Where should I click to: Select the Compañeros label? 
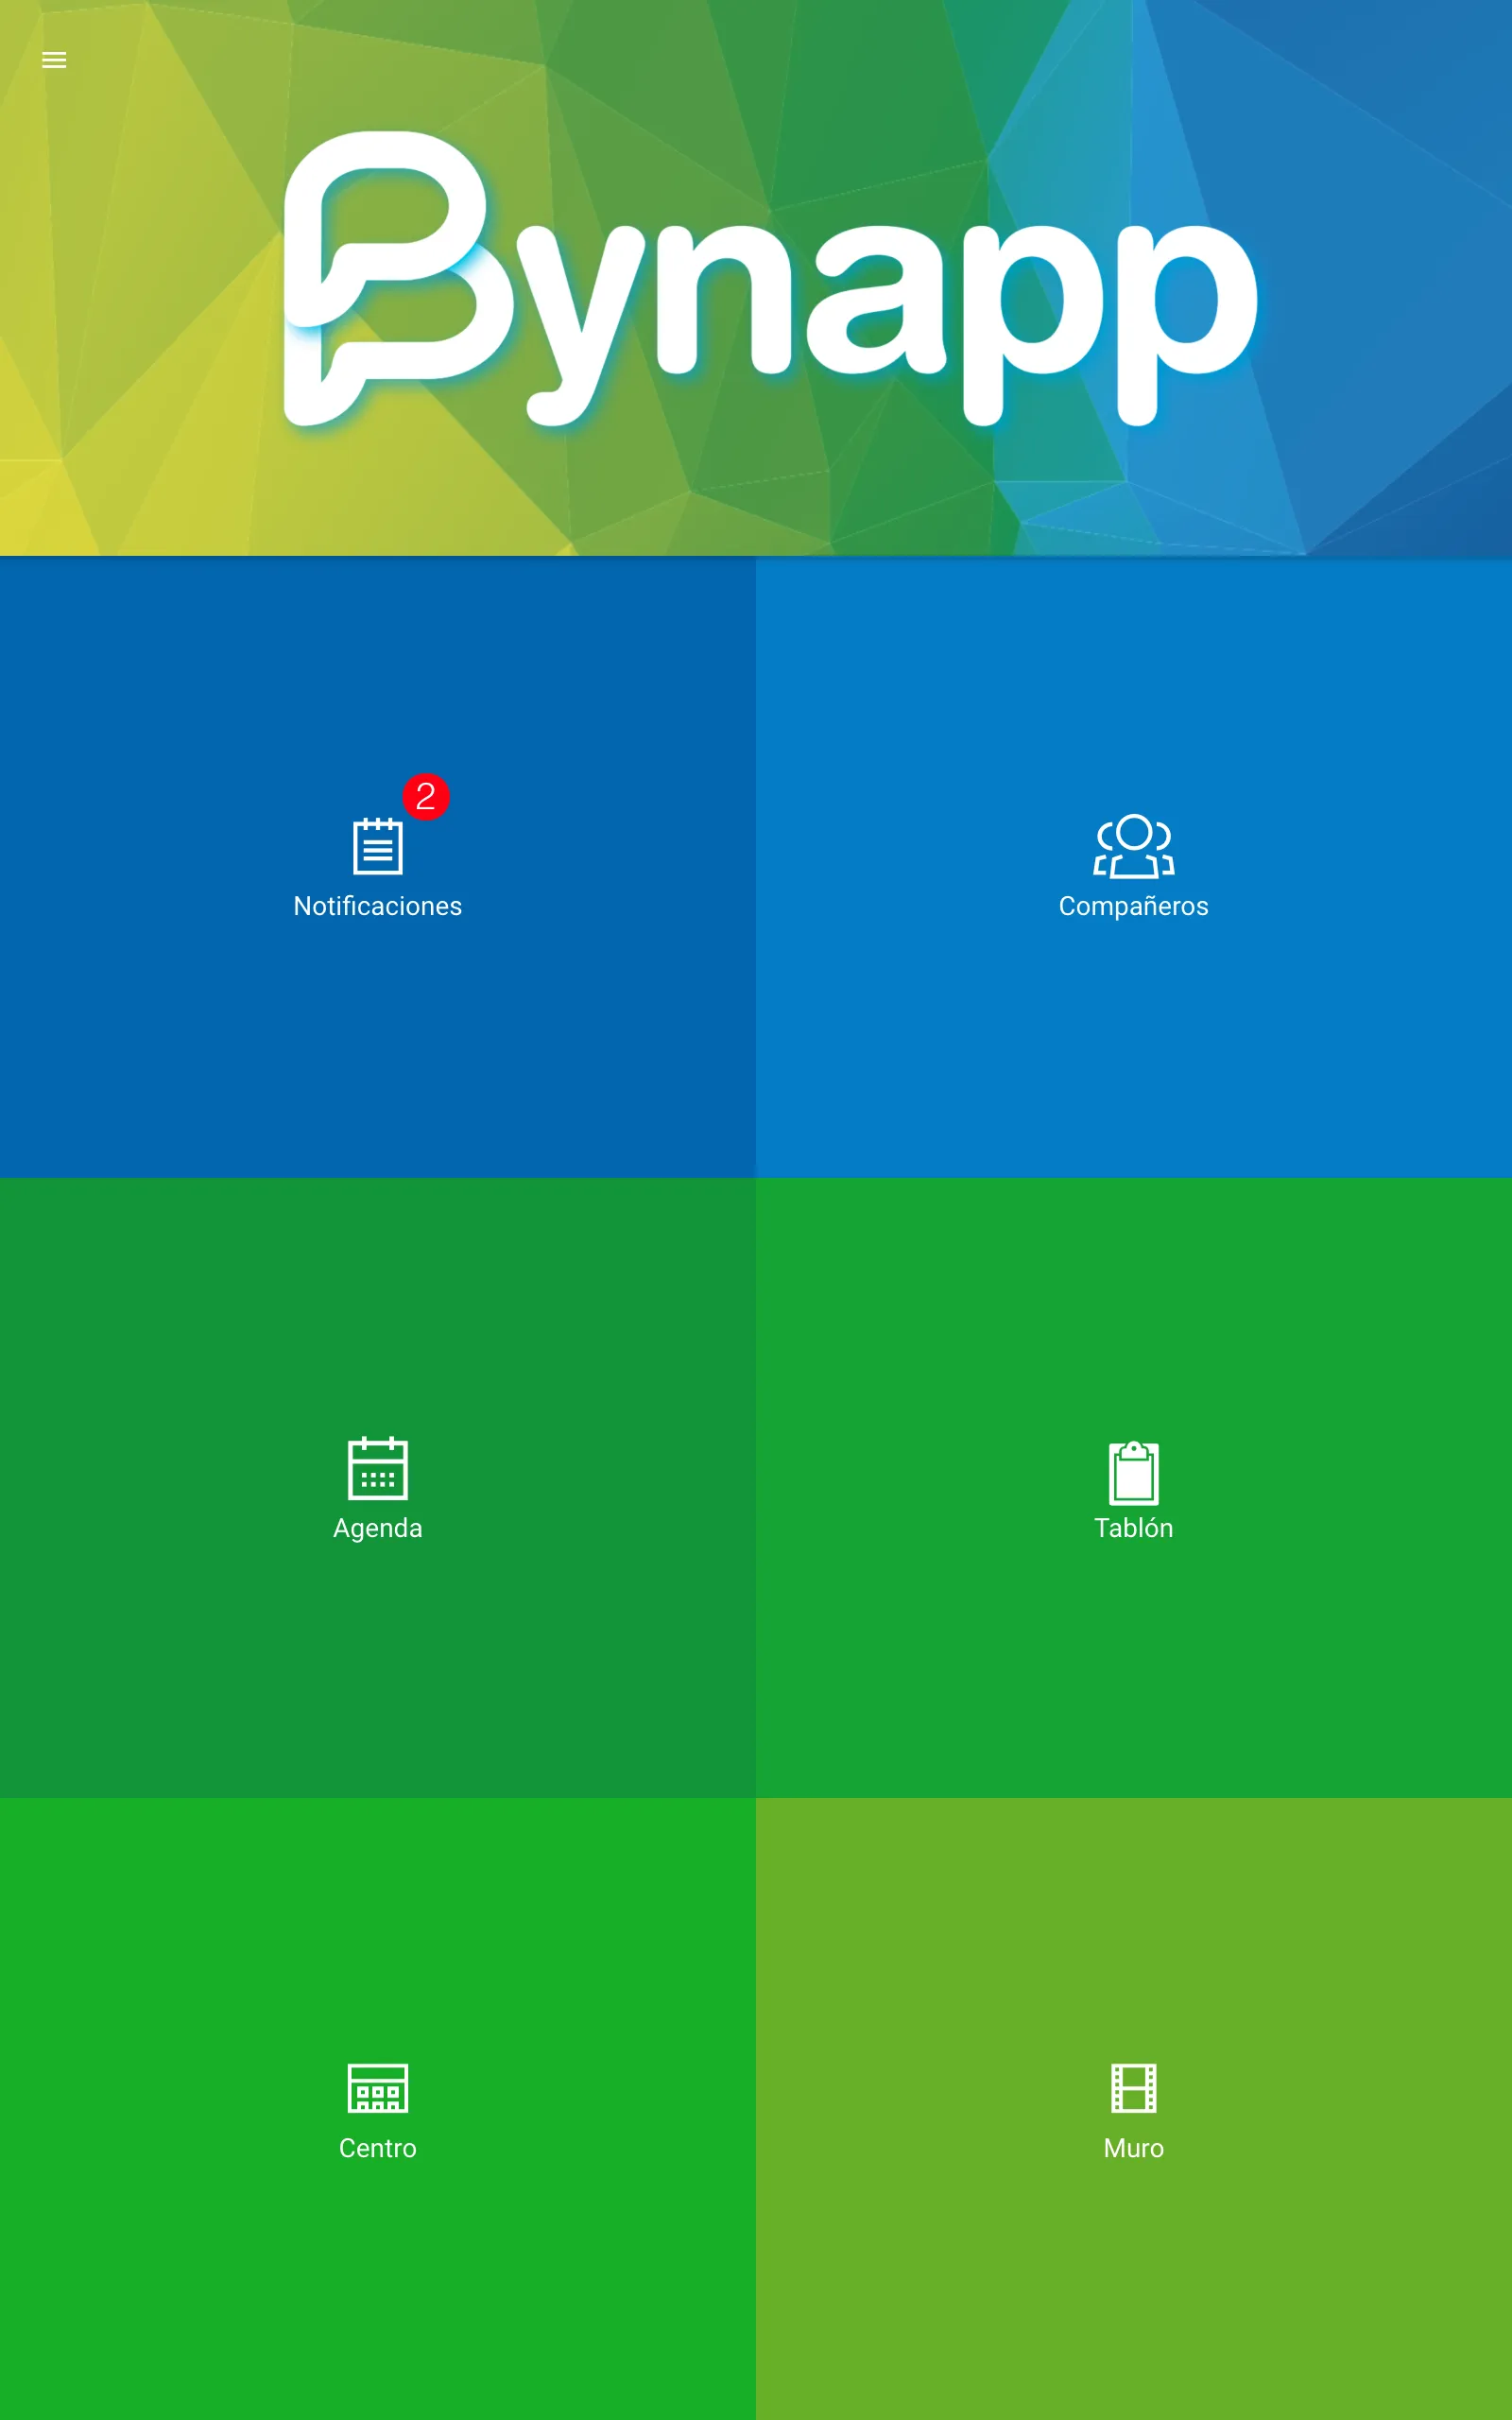1134,906
